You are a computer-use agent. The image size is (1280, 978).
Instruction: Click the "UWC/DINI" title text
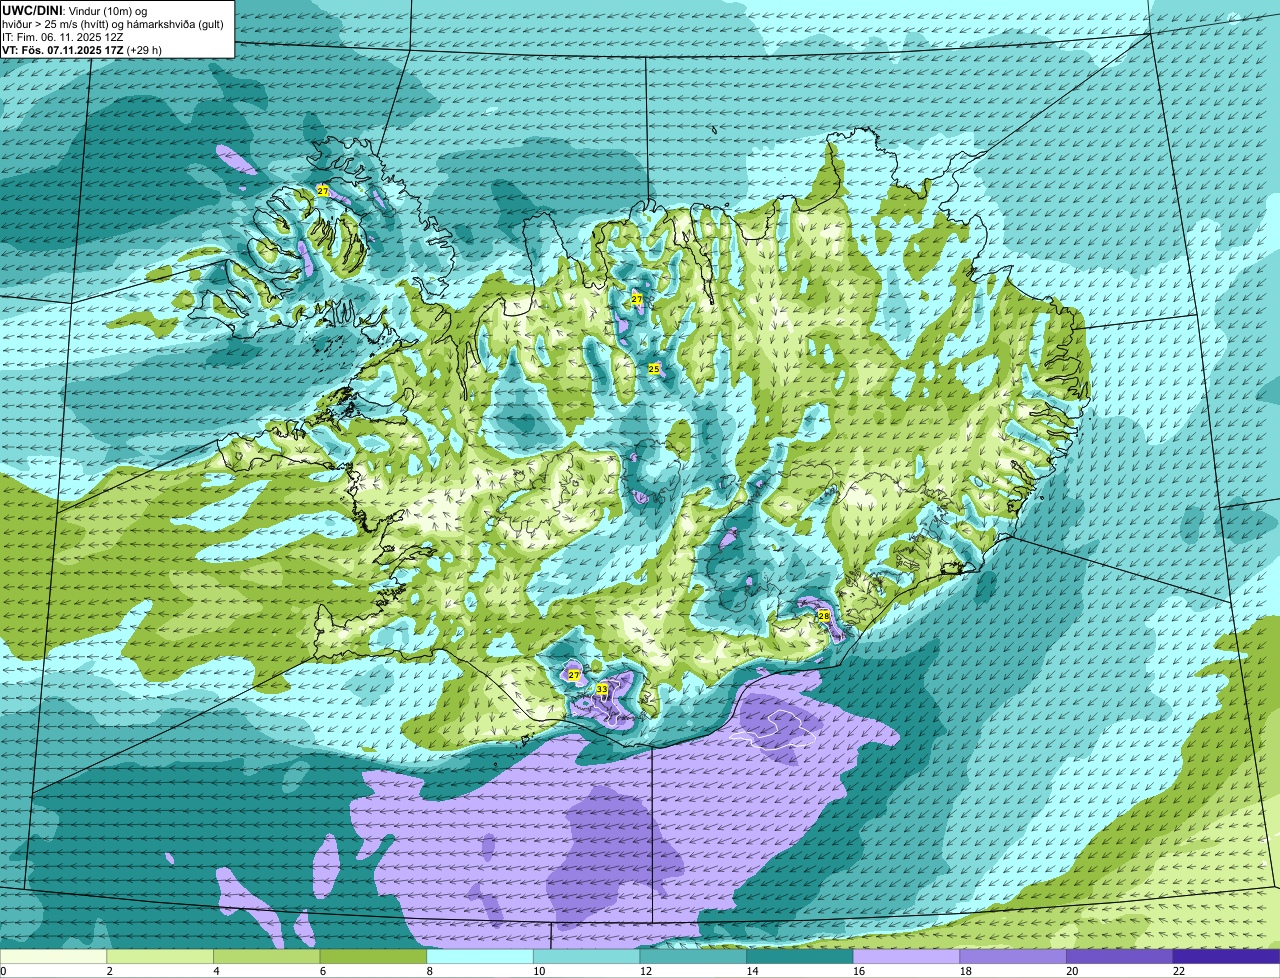(31, 10)
